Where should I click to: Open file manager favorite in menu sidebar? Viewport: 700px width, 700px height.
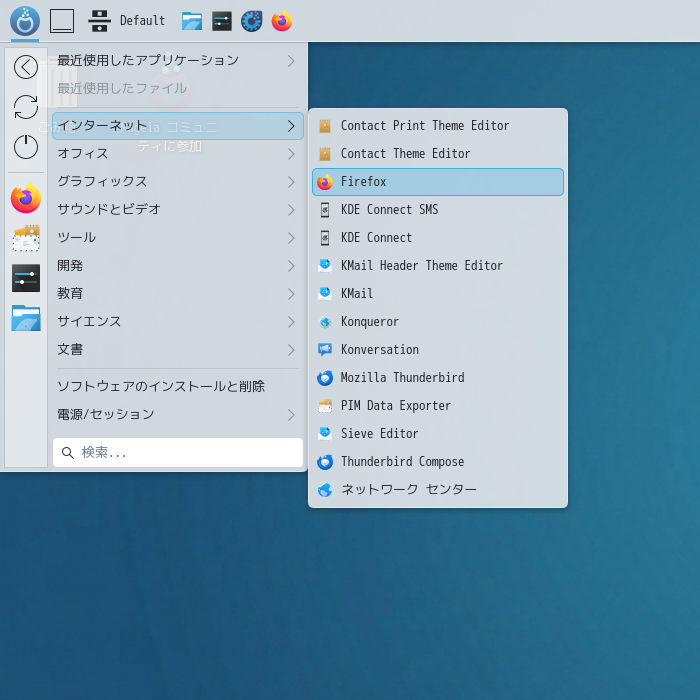26,318
